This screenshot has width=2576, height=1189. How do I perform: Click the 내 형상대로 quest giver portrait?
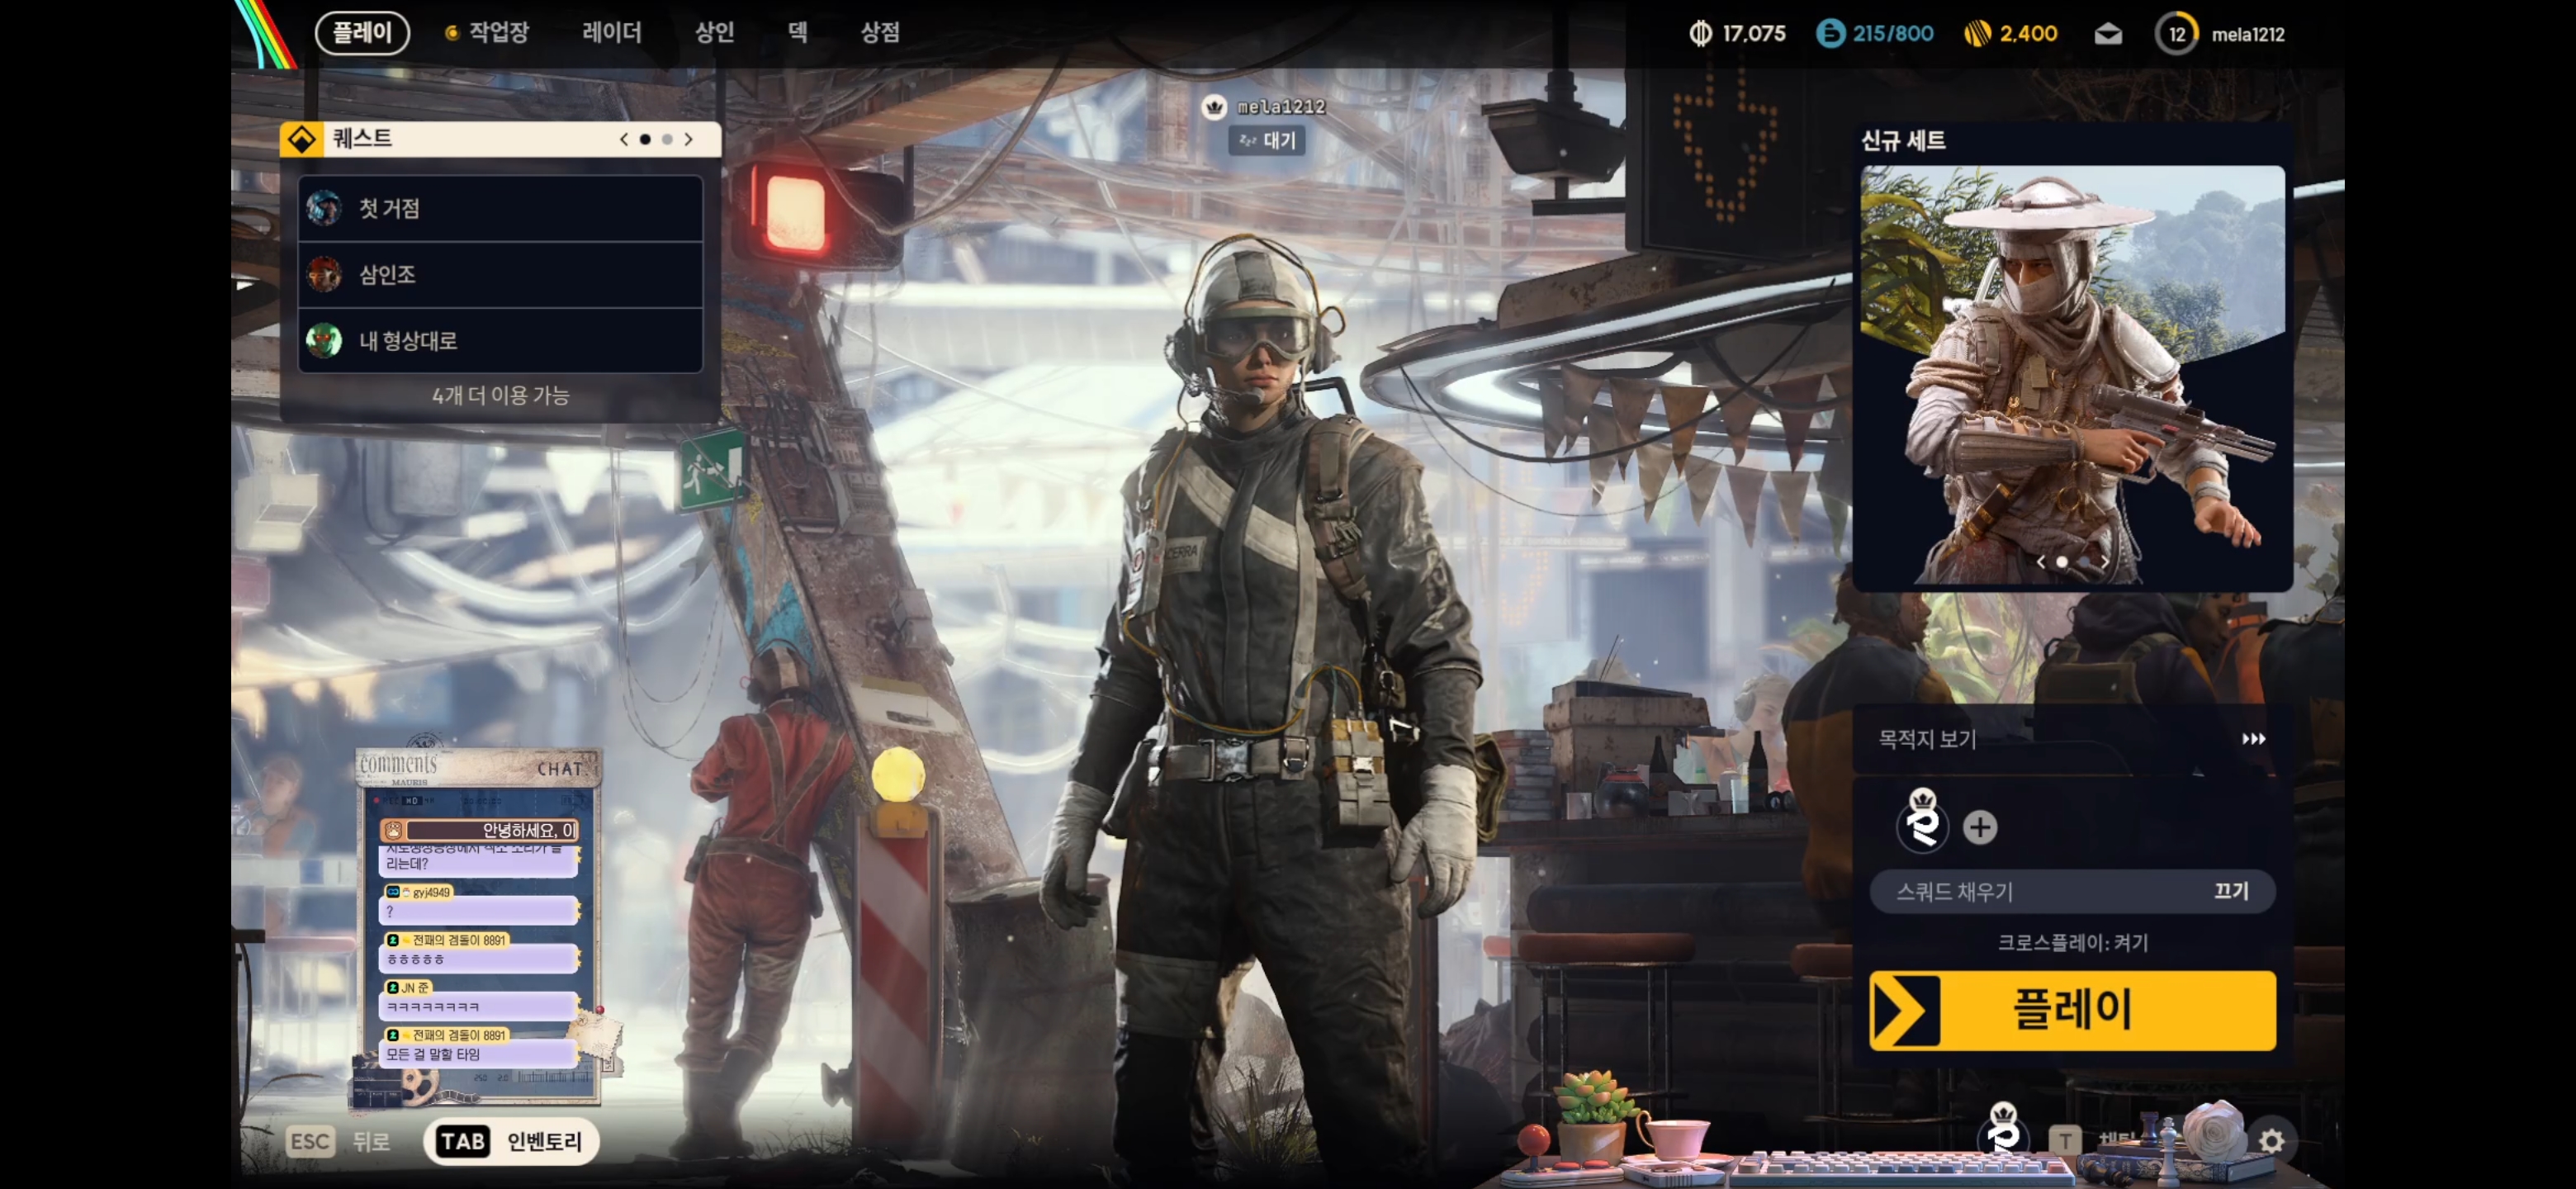(324, 340)
